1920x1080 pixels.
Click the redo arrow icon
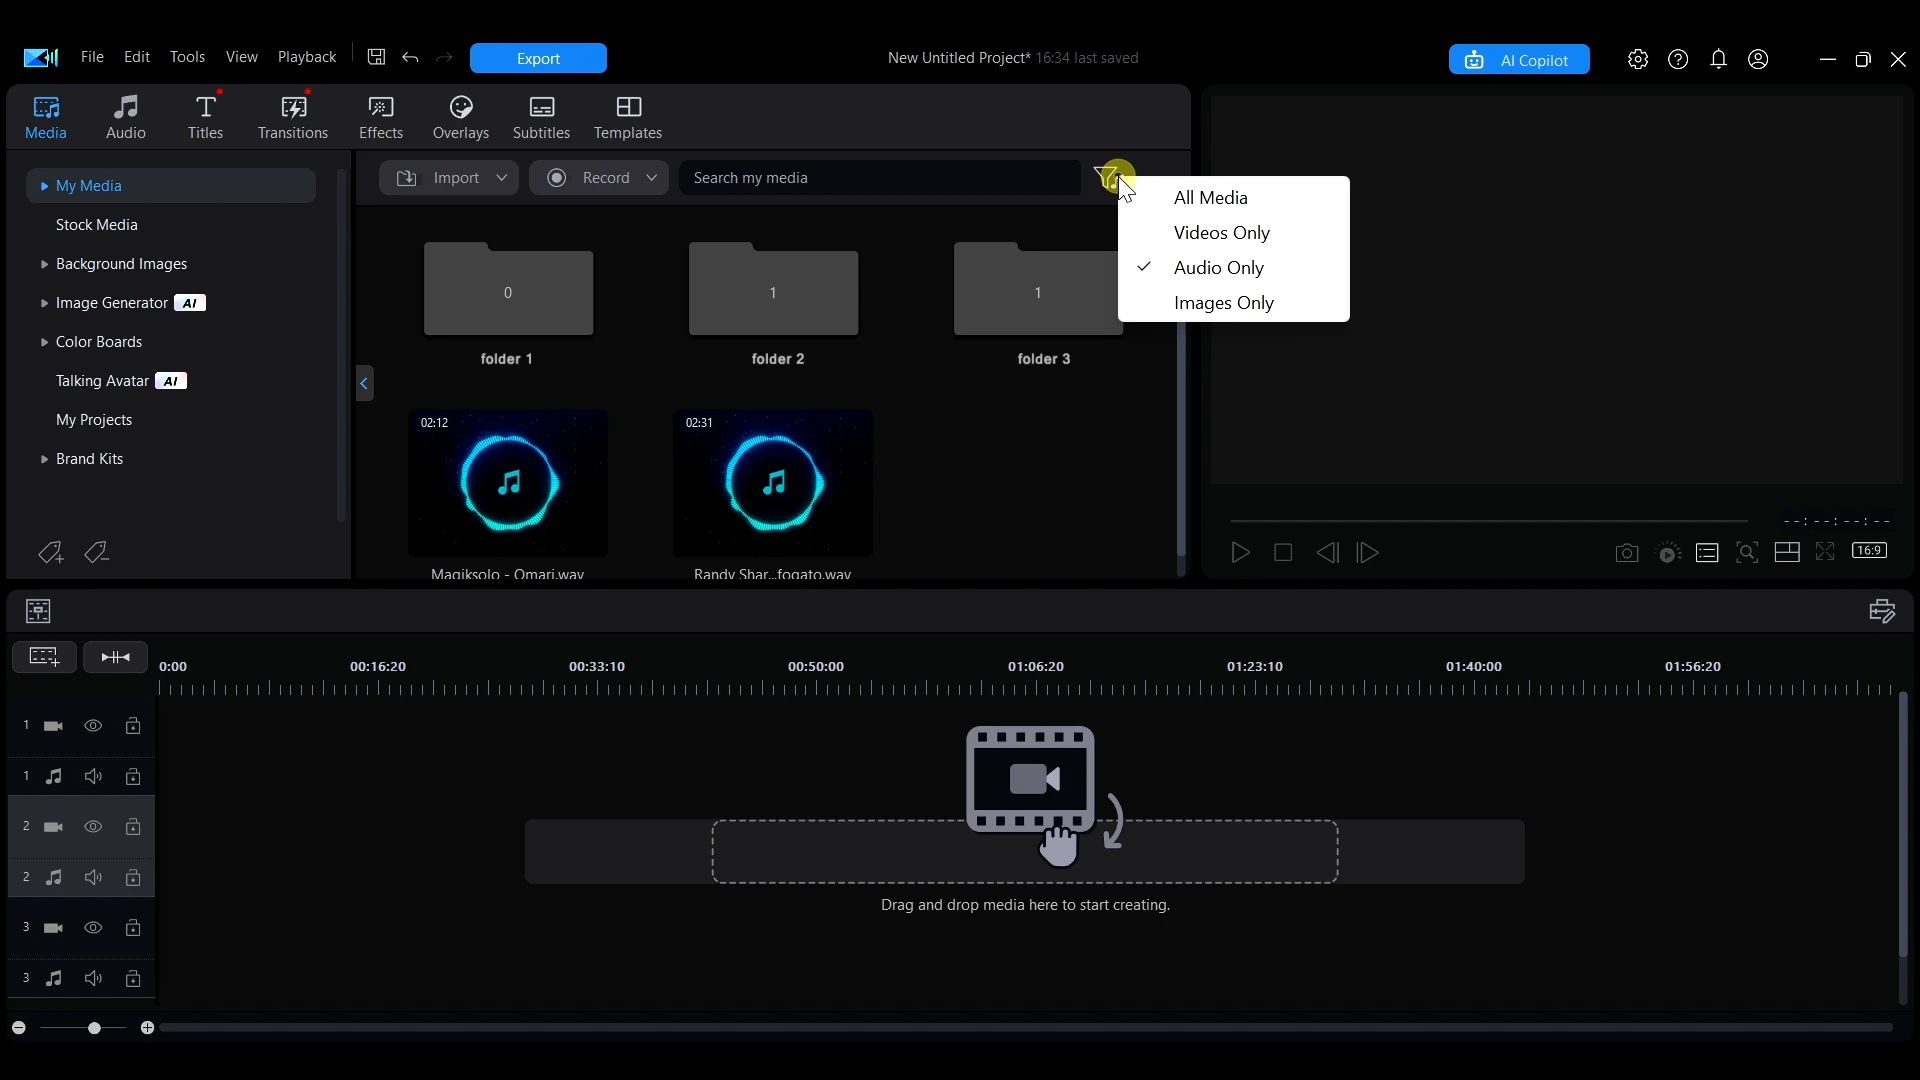coord(445,58)
